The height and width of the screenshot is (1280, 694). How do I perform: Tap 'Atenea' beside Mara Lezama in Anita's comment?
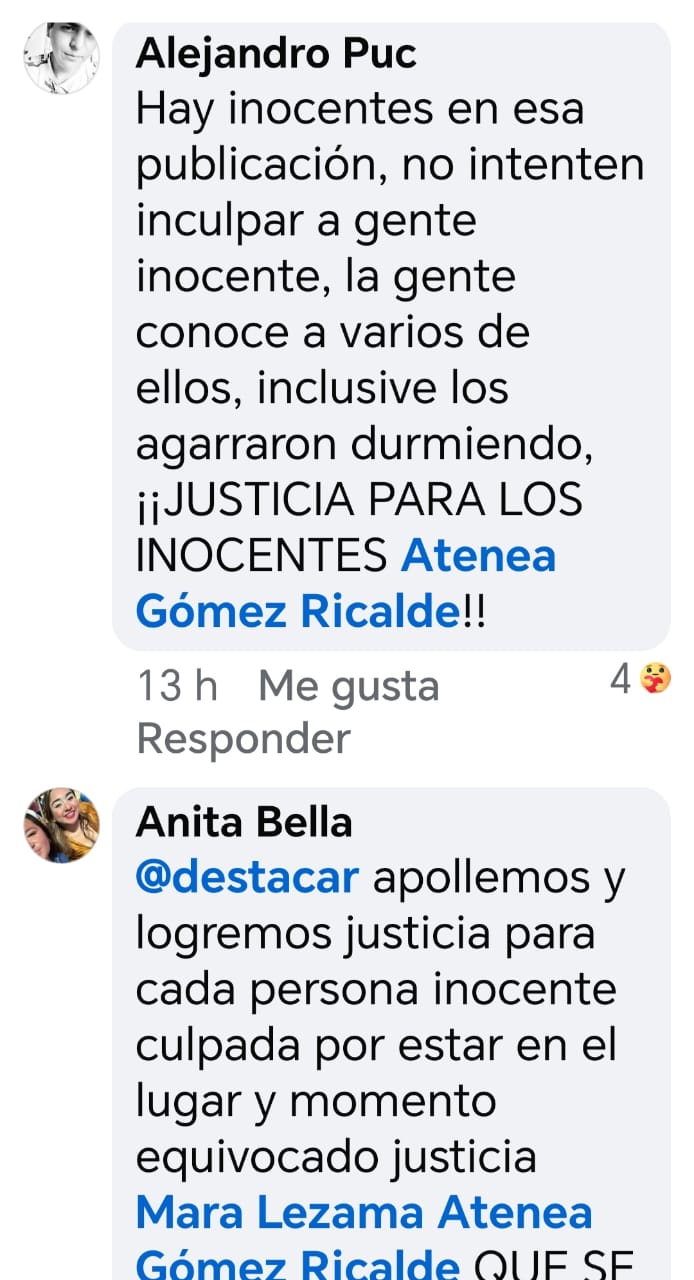(x=516, y=1213)
